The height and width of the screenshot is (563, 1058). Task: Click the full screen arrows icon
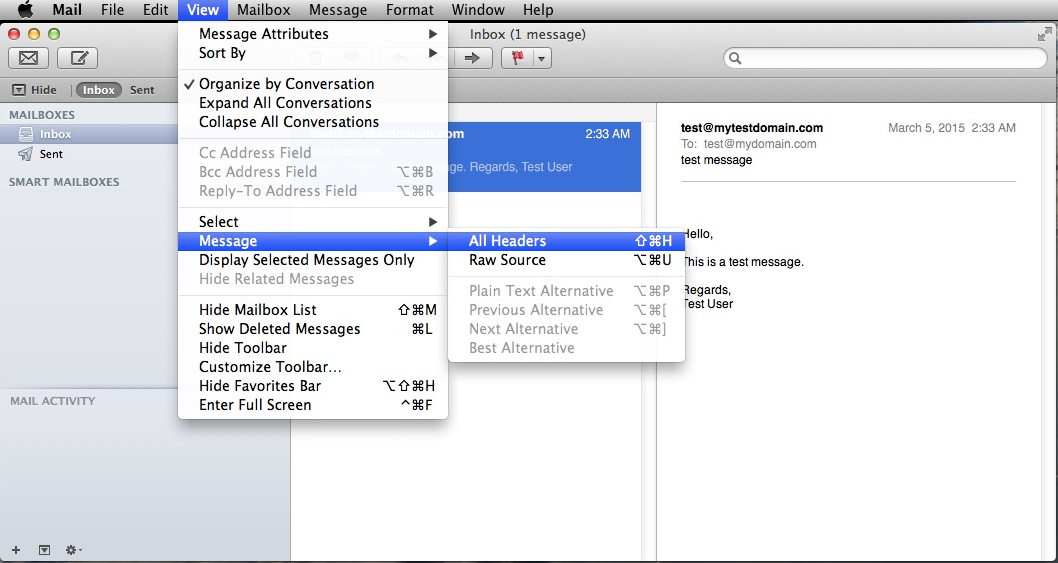pyautogui.click(x=1045, y=34)
